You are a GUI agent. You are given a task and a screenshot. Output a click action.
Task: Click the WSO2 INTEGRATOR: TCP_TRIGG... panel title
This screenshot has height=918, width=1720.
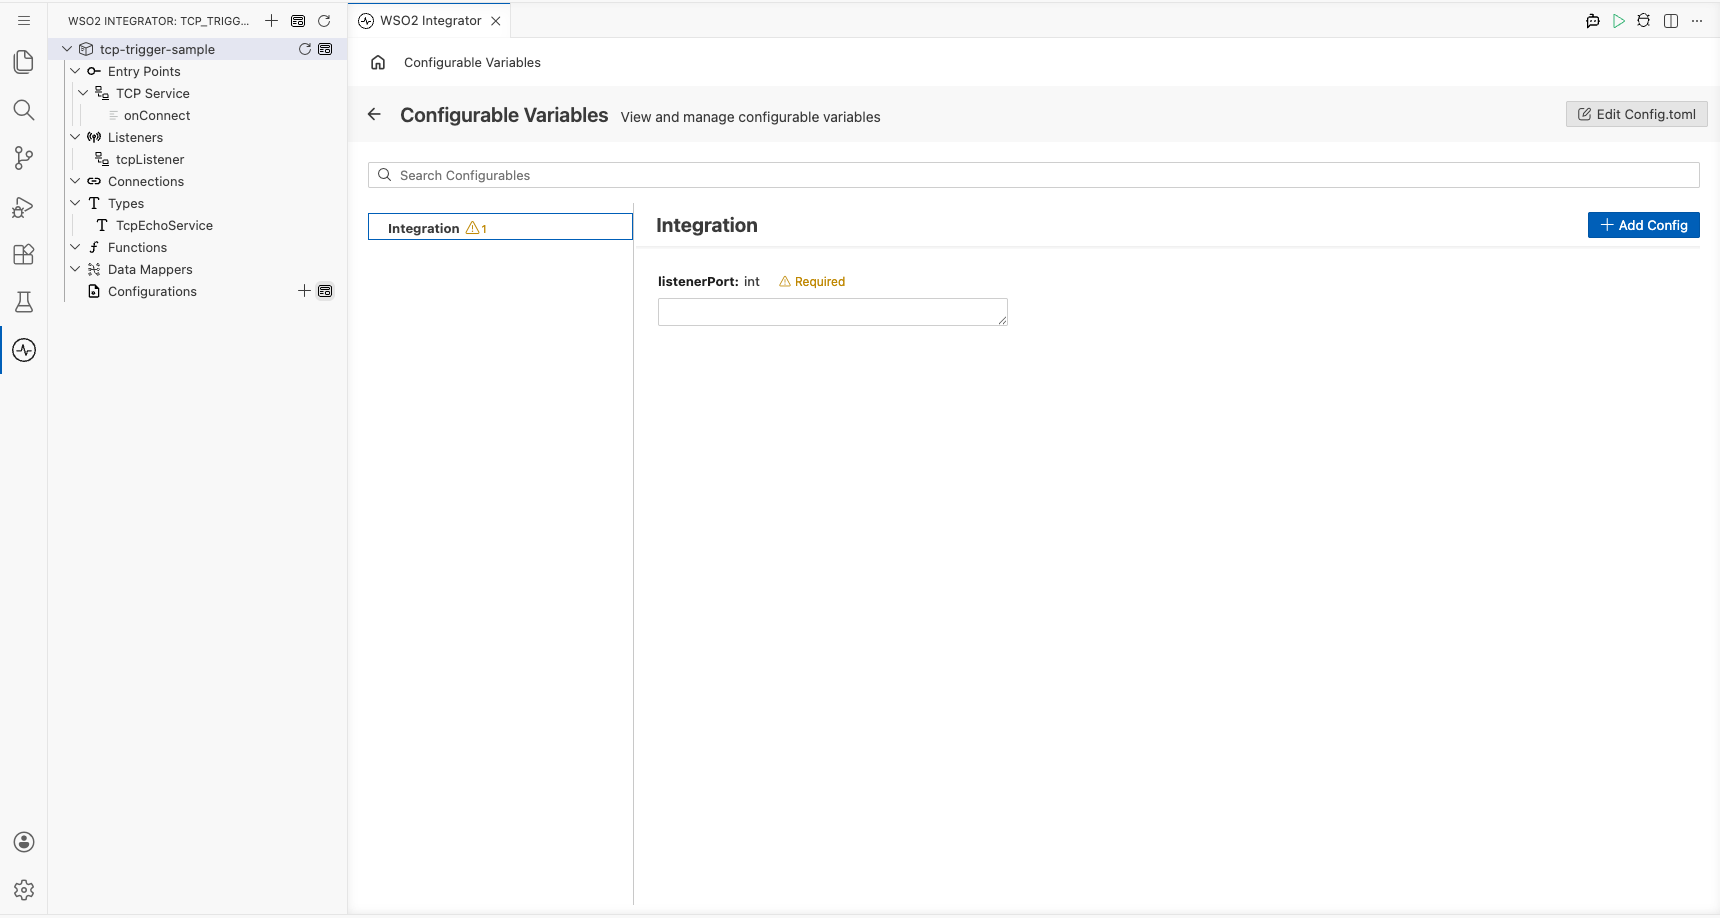158,20
